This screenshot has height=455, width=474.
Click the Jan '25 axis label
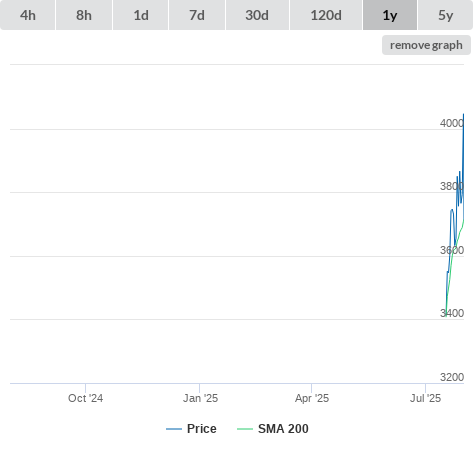click(x=200, y=398)
